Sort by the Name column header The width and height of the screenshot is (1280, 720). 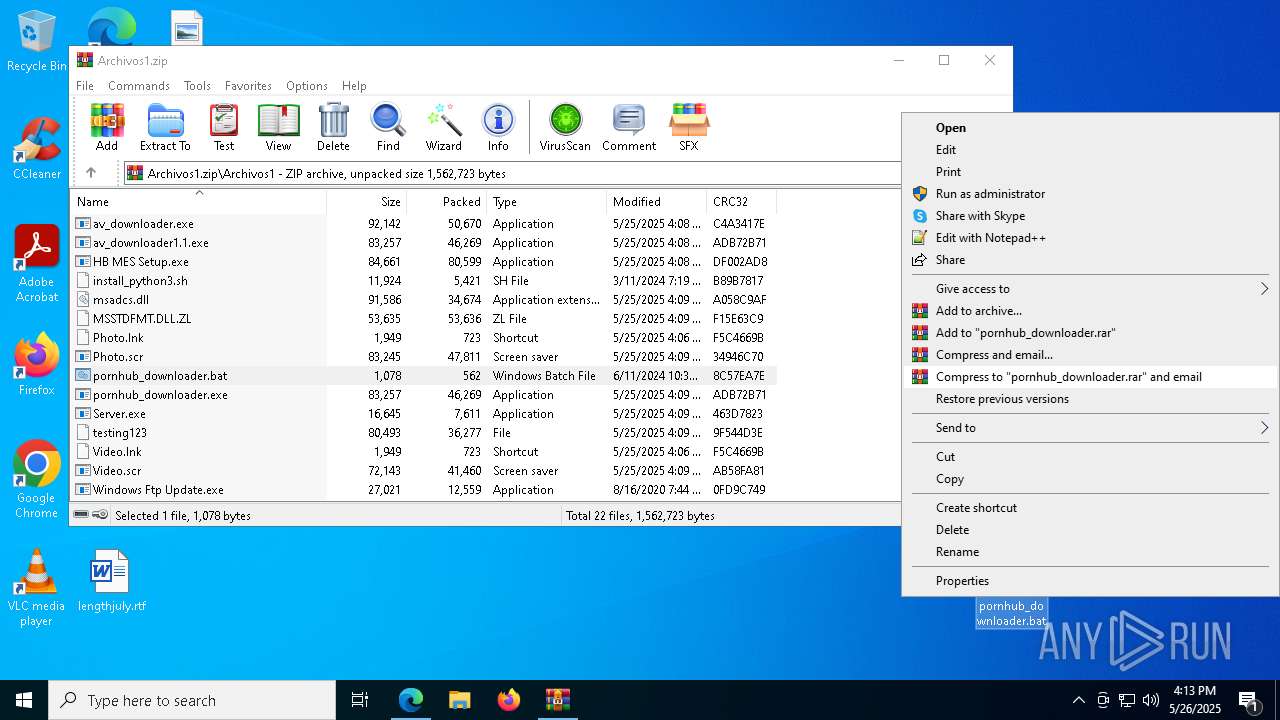(x=199, y=201)
